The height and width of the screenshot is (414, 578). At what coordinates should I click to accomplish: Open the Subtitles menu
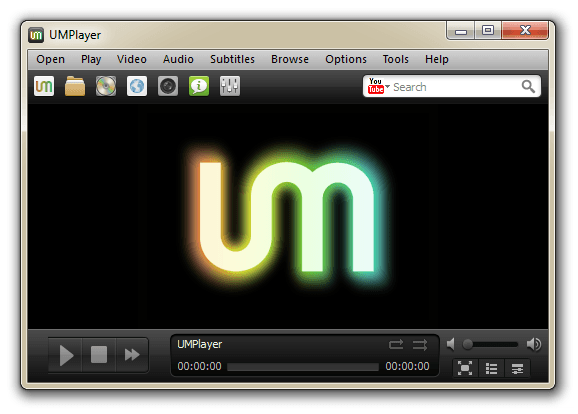232,59
